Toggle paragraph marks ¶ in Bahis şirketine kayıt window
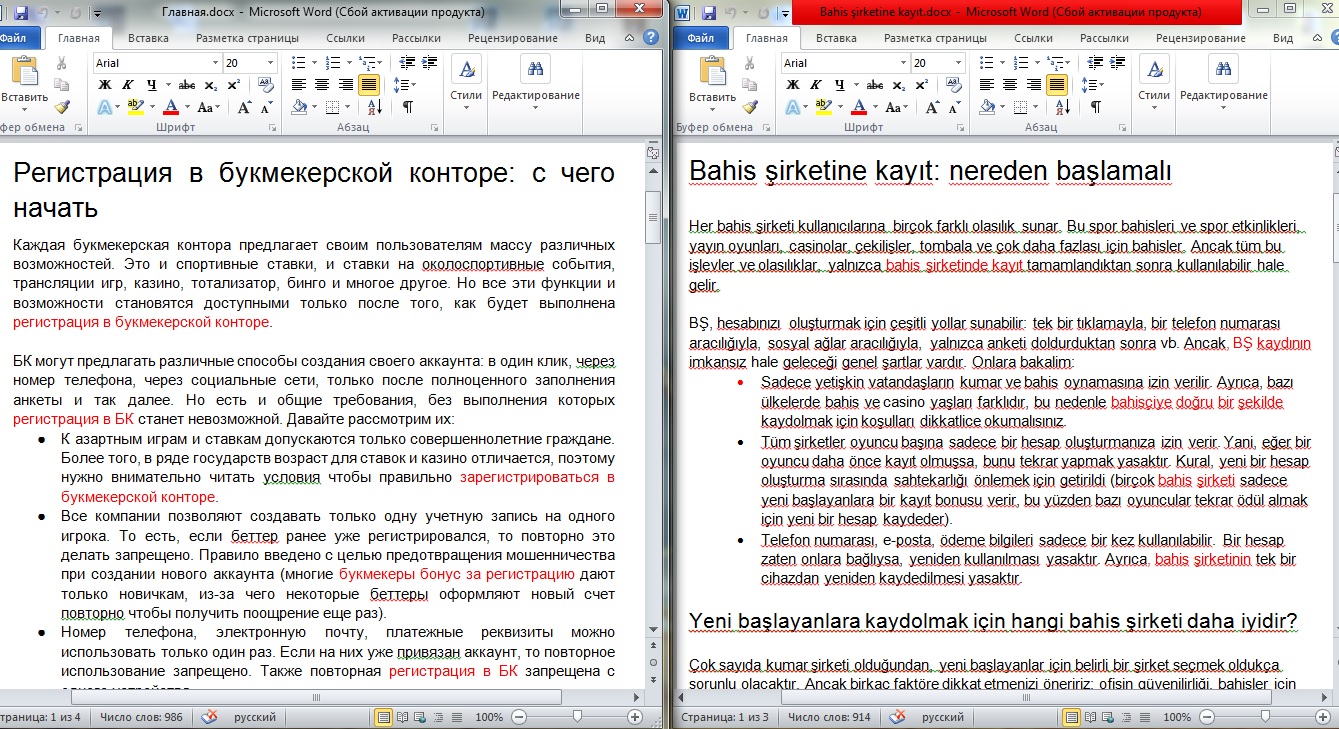Image resolution: width=1339 pixels, height=729 pixels. point(1096,107)
